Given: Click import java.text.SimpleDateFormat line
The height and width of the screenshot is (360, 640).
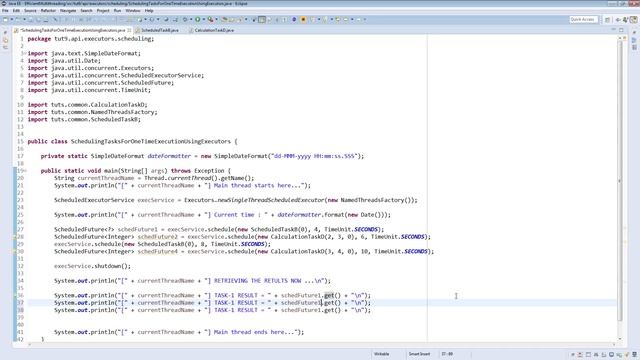Looking at the screenshot, I should tap(84, 53).
